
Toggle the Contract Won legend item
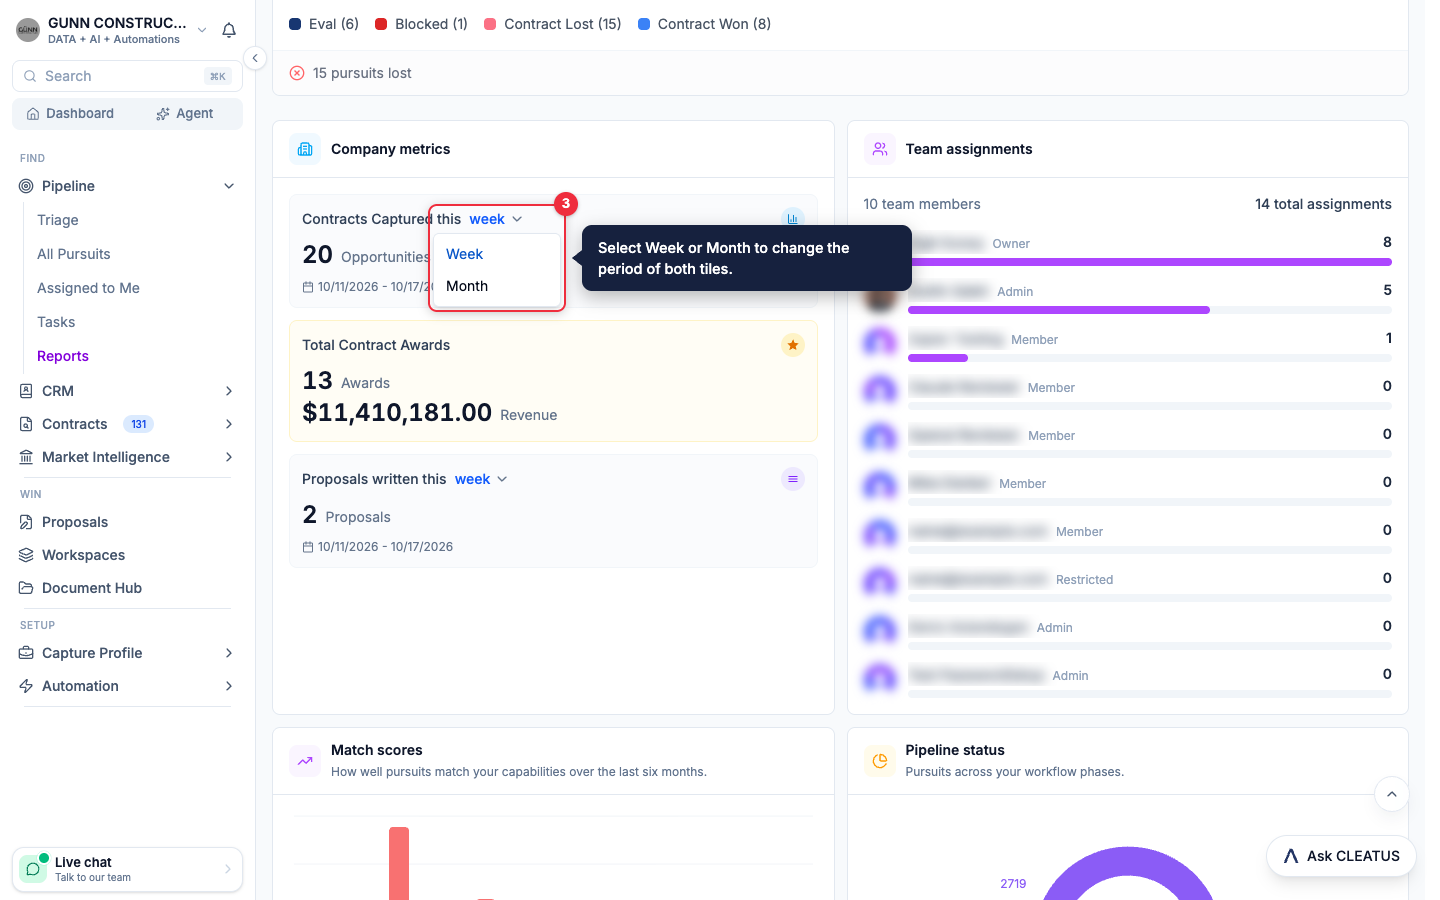click(705, 24)
